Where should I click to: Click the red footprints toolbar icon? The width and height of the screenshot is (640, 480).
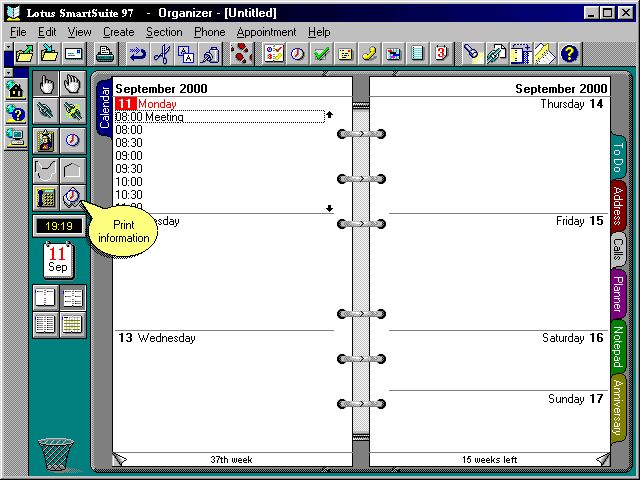pos(241,54)
